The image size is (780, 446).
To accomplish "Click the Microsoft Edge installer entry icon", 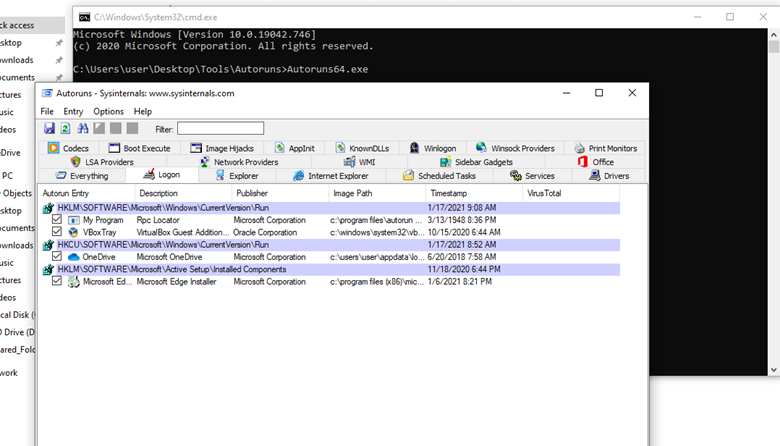I will 74,282.
